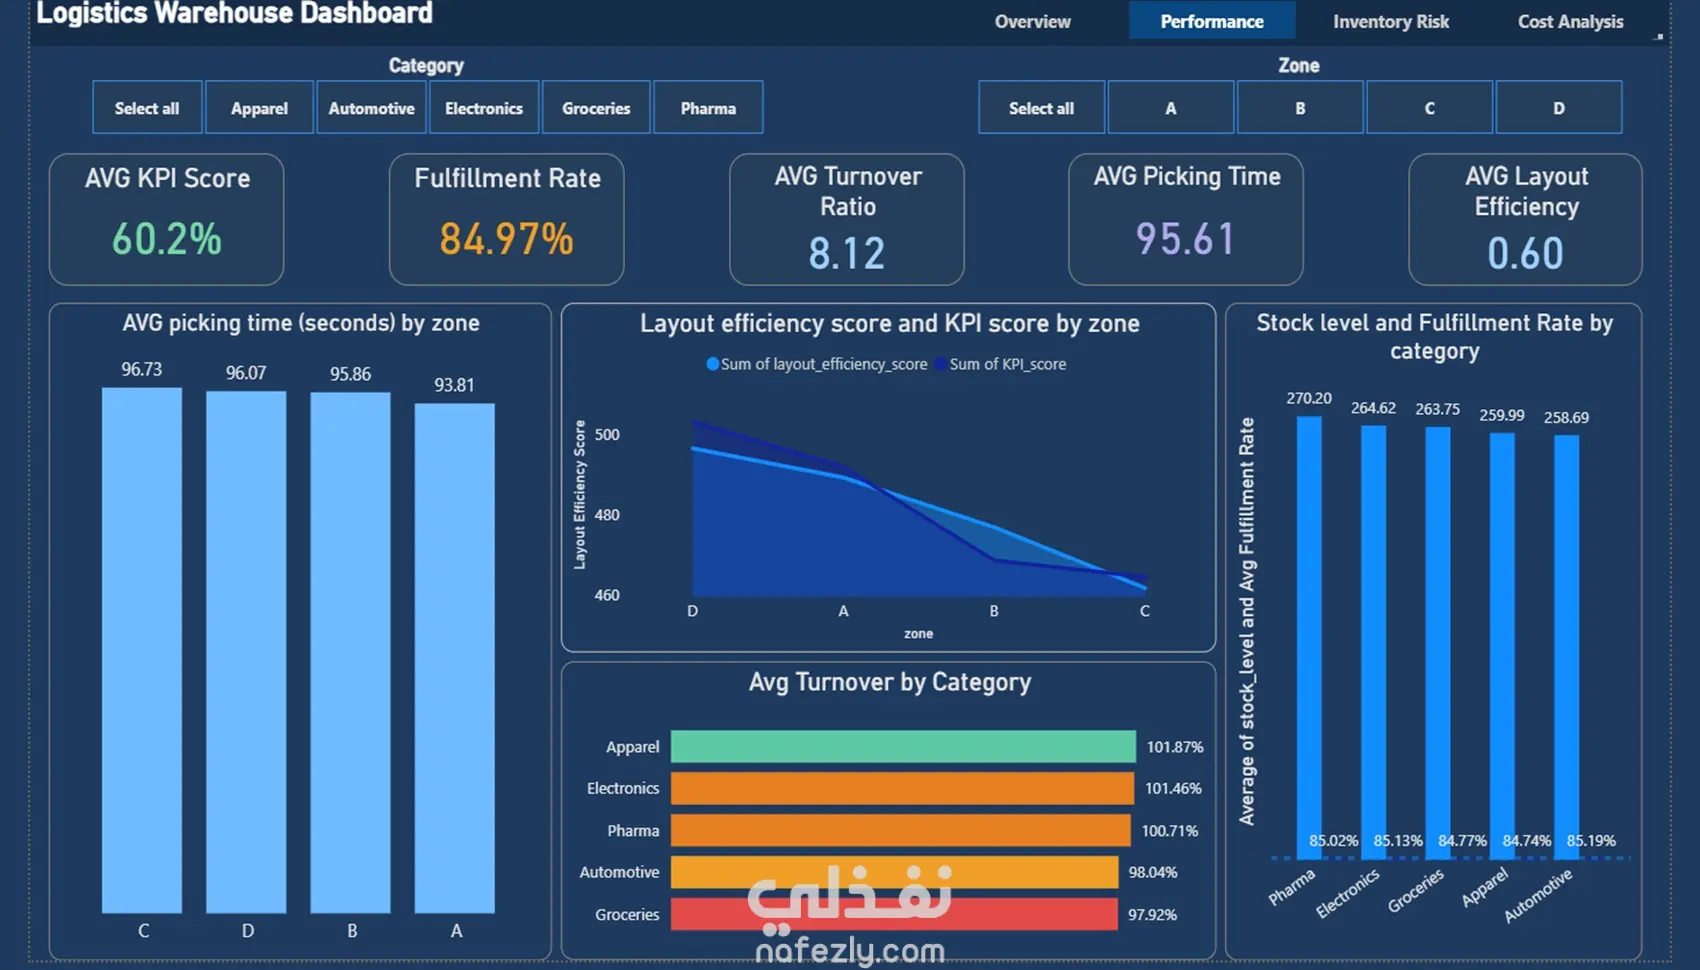The height and width of the screenshot is (970, 1700).
Task: Filter by zone C
Action: pos(1429,107)
